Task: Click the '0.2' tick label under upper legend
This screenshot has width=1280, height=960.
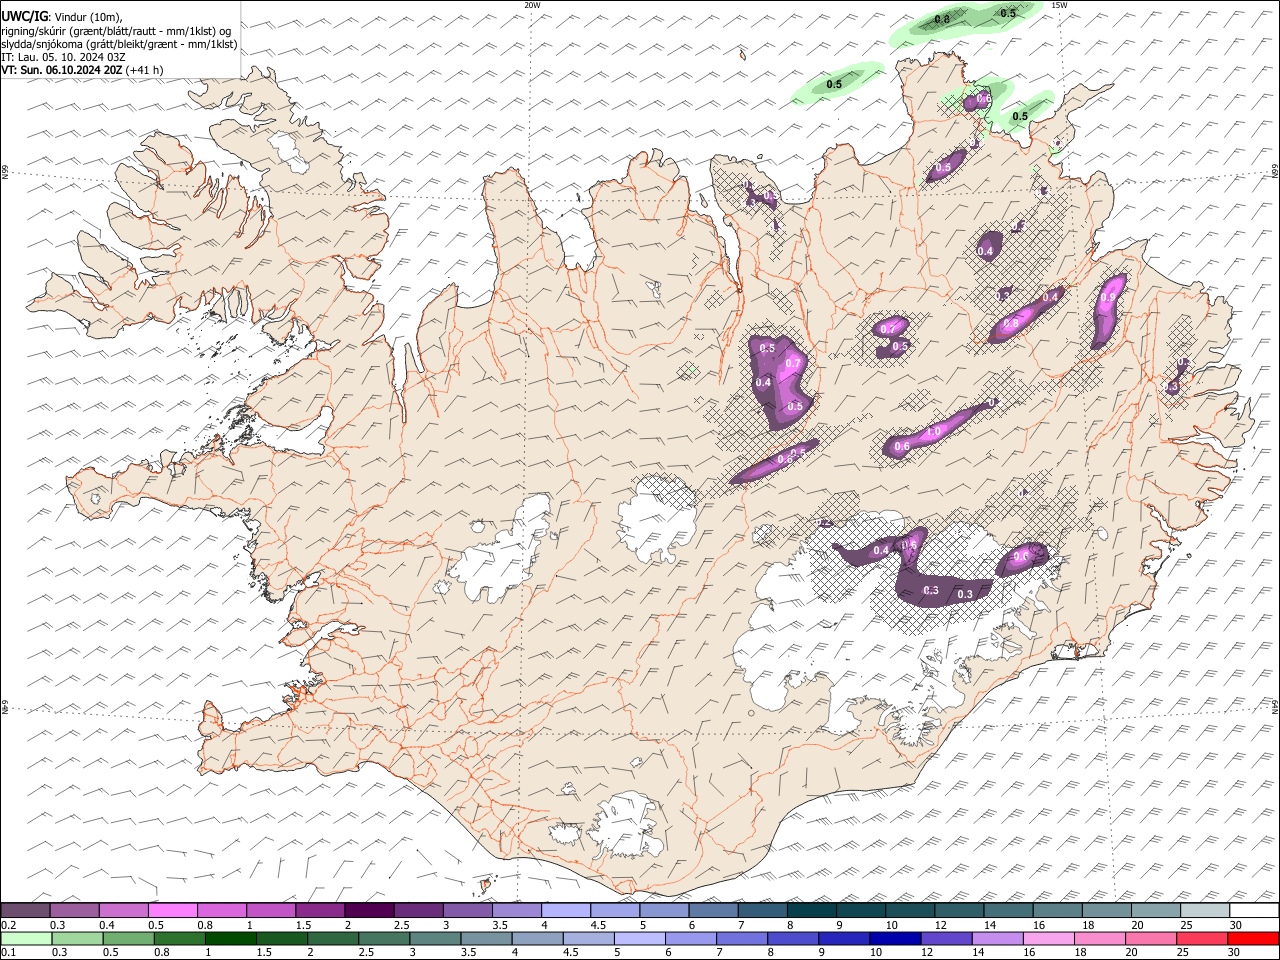Action: 8,925
